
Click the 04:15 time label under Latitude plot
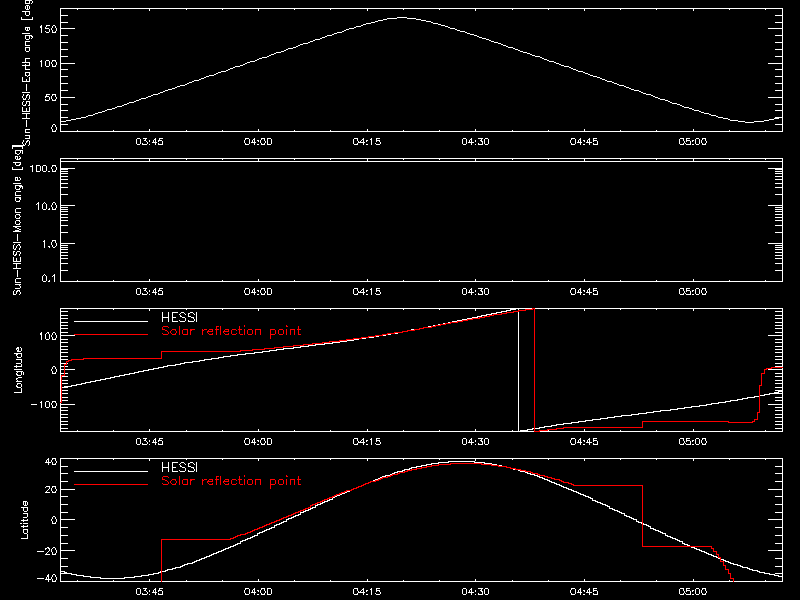pos(367,591)
